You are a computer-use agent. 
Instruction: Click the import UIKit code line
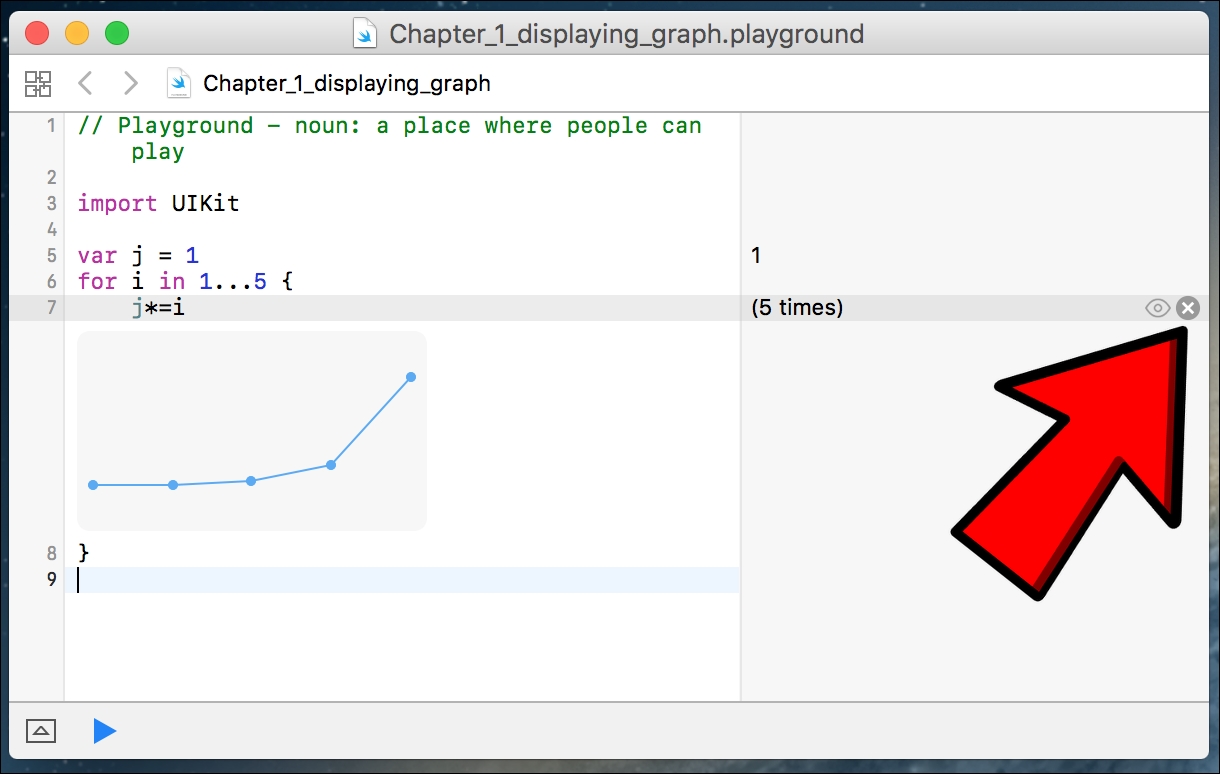tap(159, 204)
